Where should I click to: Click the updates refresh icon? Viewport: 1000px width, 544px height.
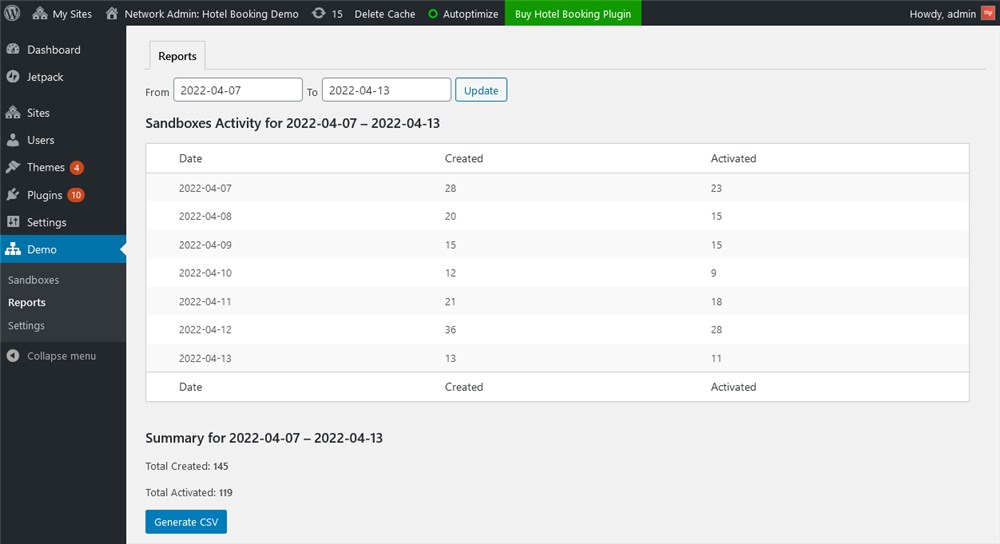[x=318, y=13]
